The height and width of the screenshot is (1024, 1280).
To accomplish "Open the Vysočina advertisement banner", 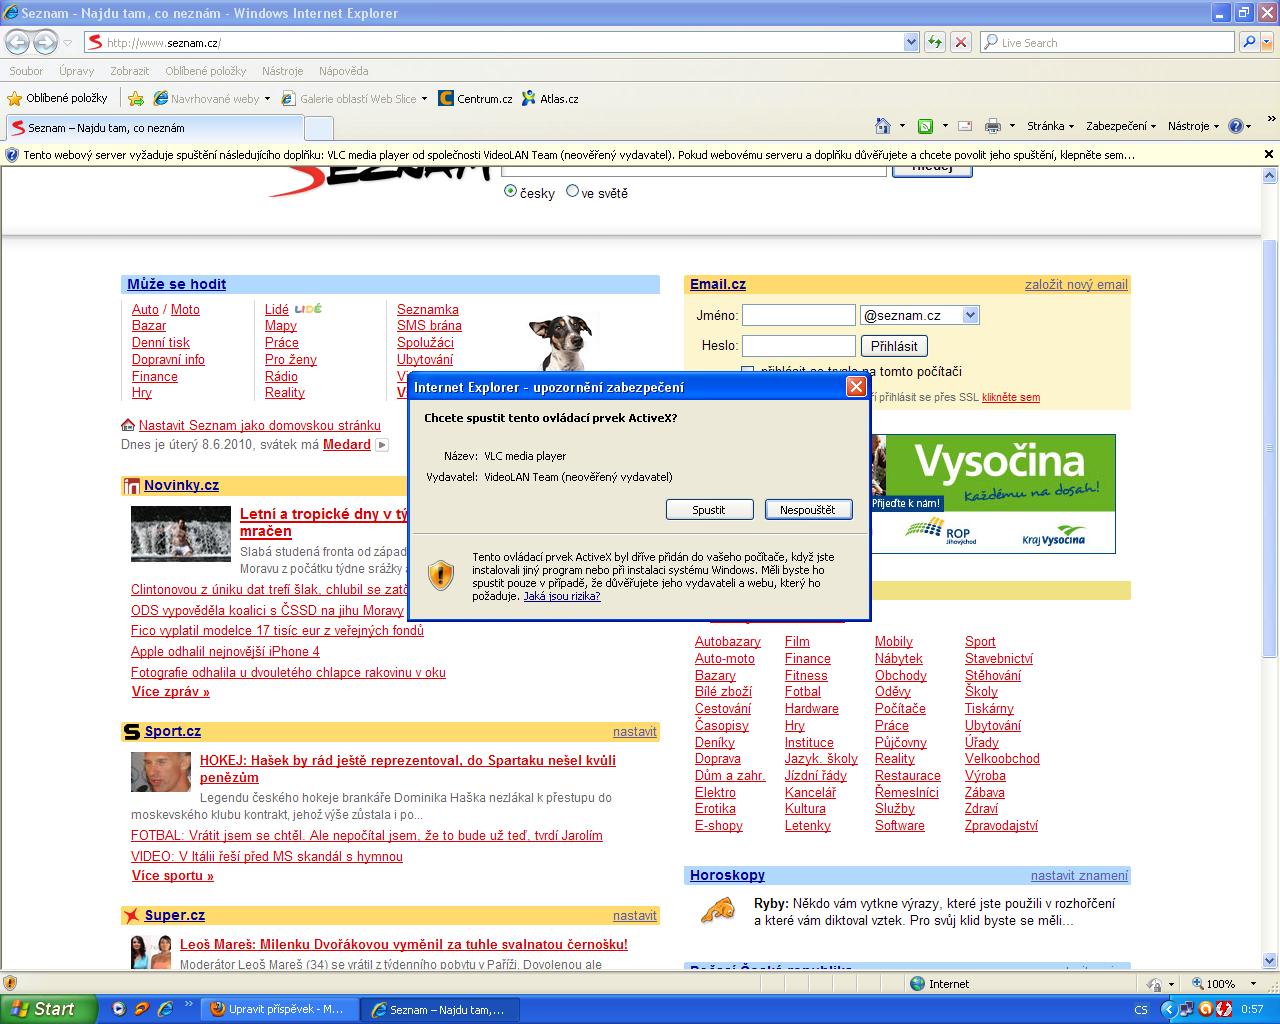I will [992, 494].
